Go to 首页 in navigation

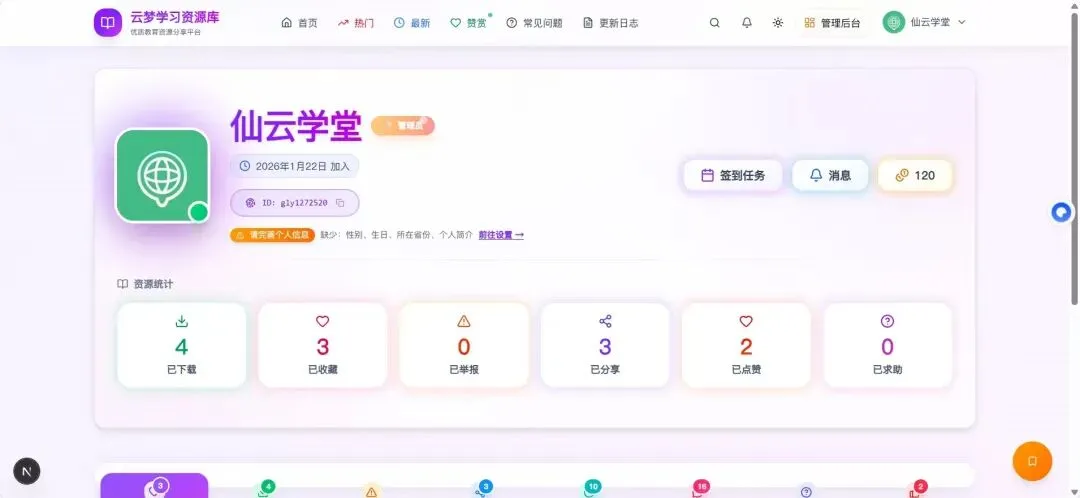300,23
